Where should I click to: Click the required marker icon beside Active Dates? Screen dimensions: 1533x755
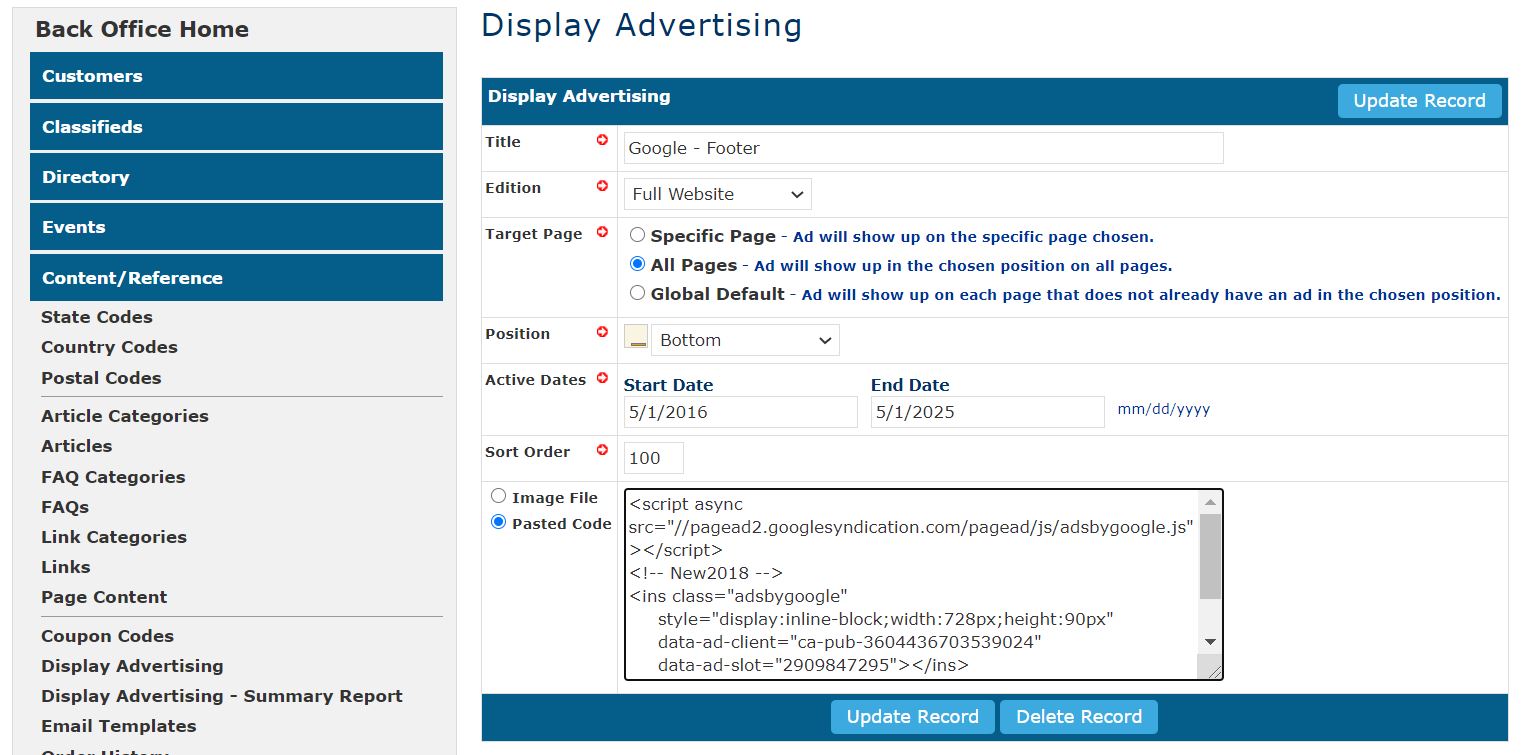pyautogui.click(x=602, y=379)
